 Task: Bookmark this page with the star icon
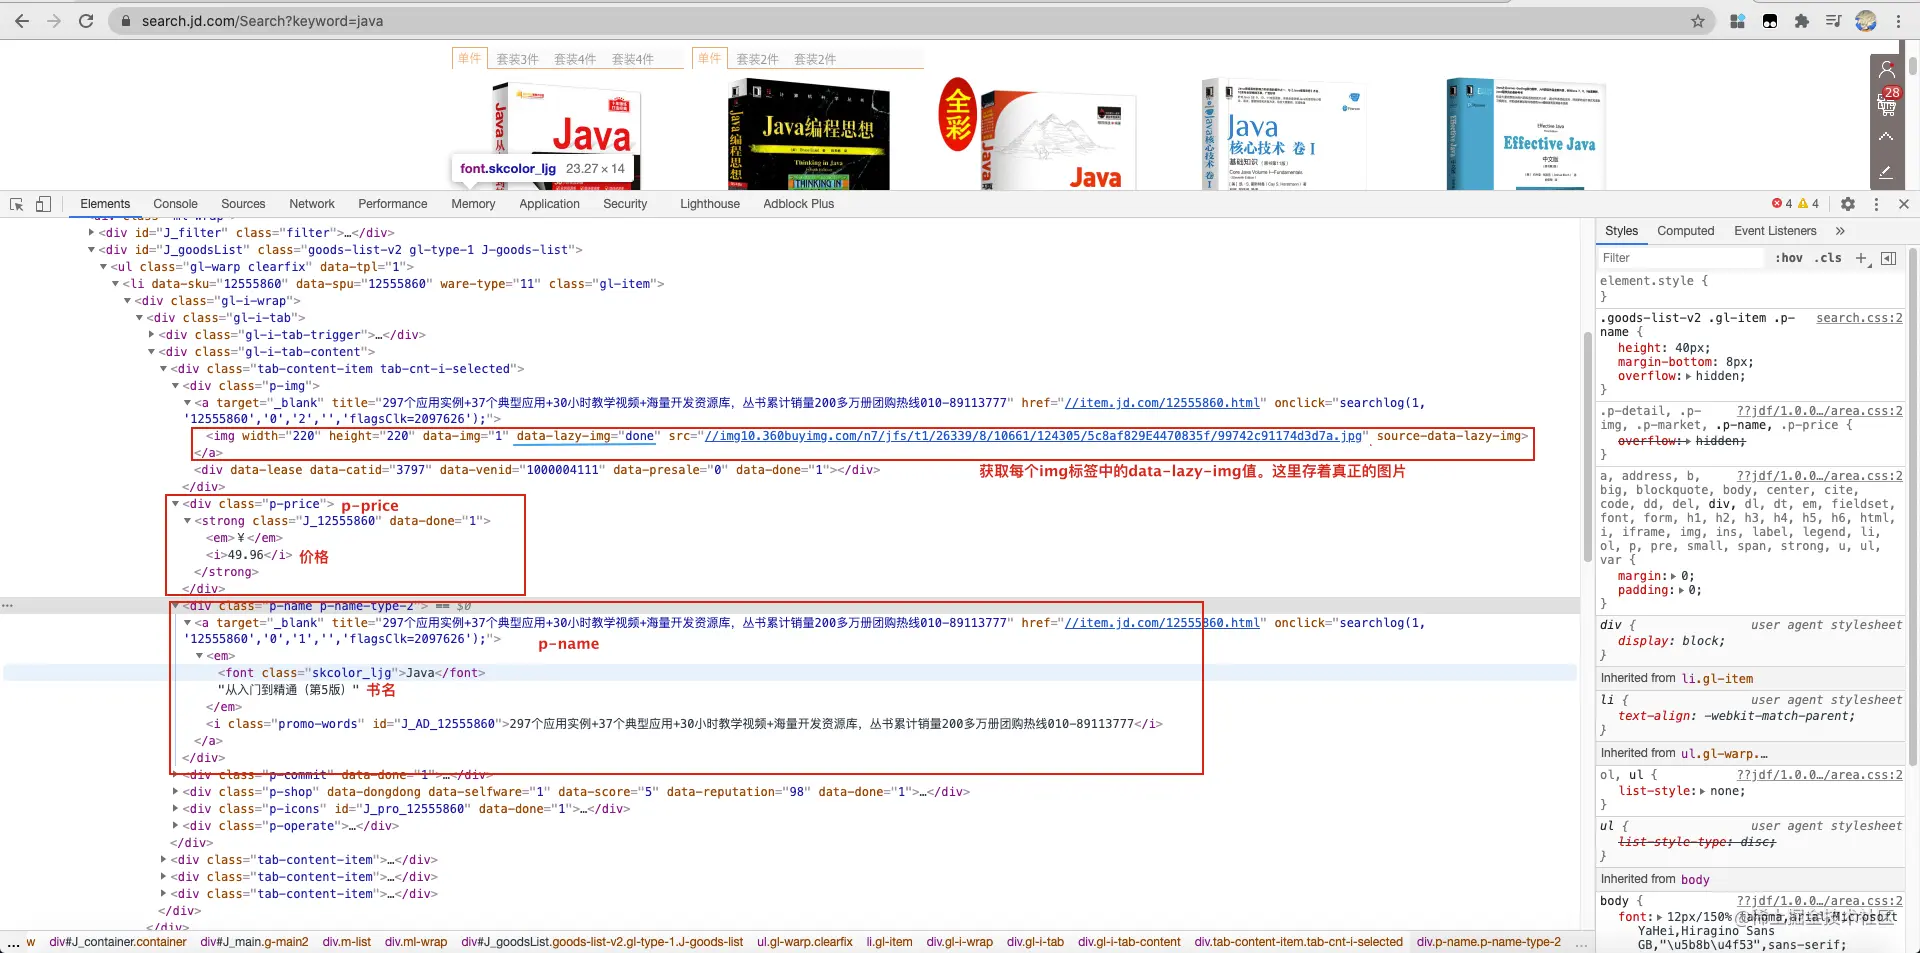tap(1698, 21)
